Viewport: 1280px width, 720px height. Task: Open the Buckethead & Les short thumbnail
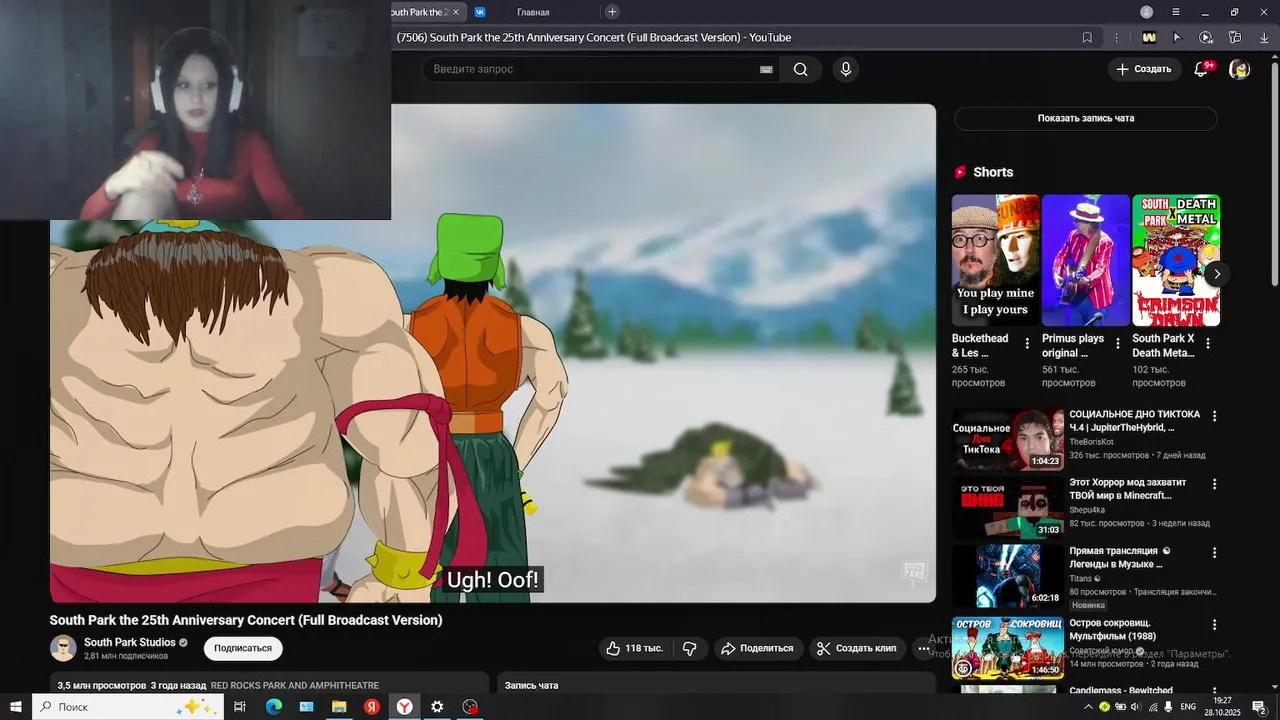click(995, 260)
